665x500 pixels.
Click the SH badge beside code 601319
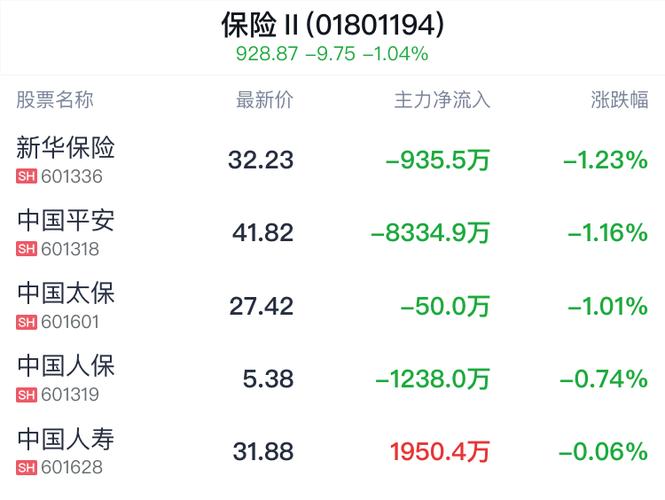point(26,395)
